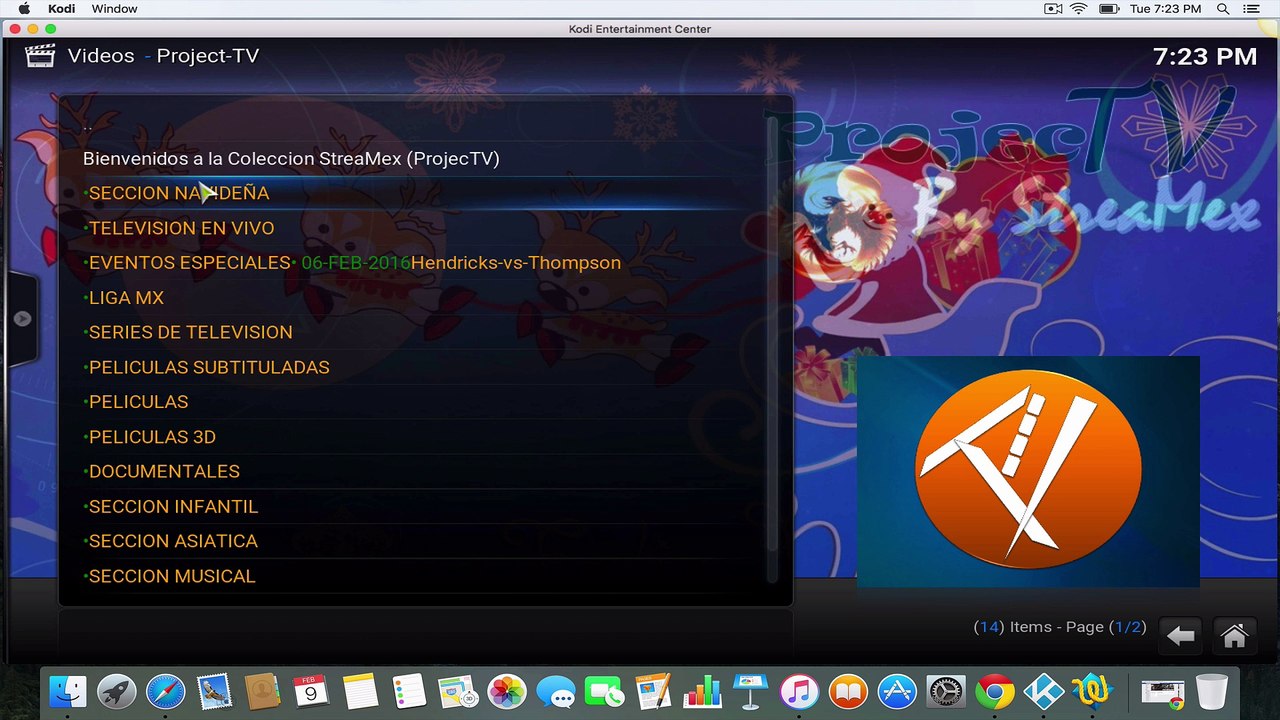Image resolution: width=1280 pixels, height=720 pixels.
Task: Open App Store icon in dock
Action: [x=897, y=691]
